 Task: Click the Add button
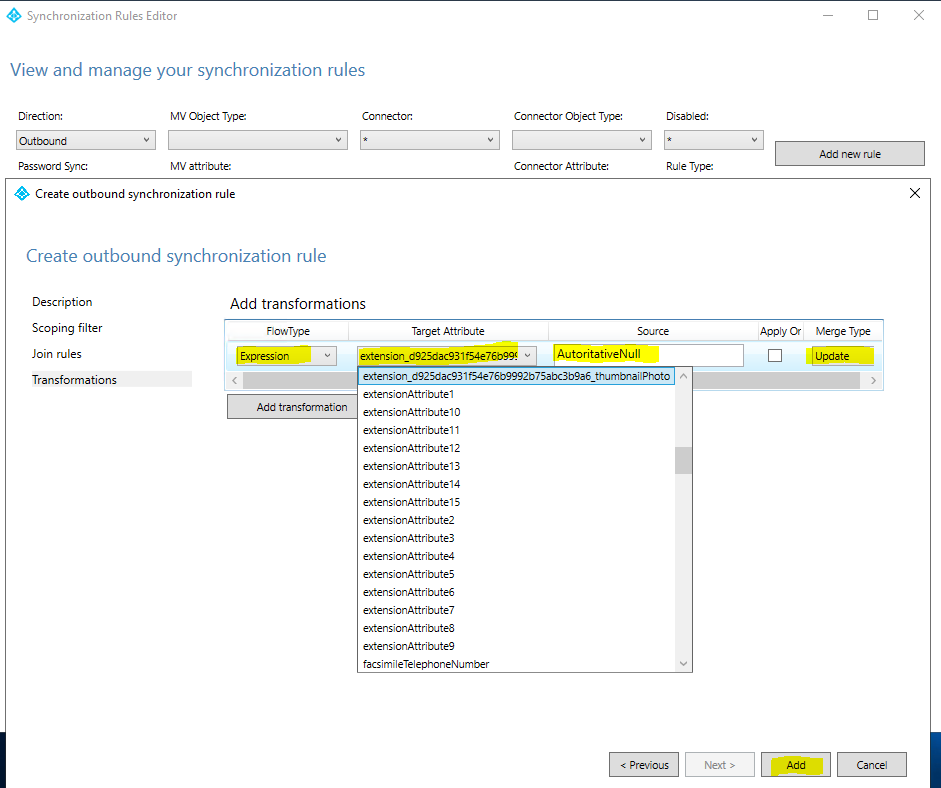point(796,765)
